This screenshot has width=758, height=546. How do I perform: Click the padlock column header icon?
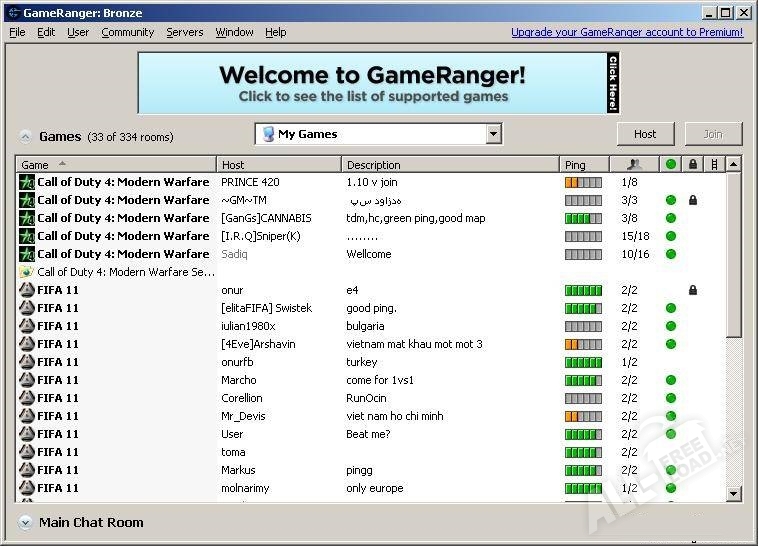point(692,164)
